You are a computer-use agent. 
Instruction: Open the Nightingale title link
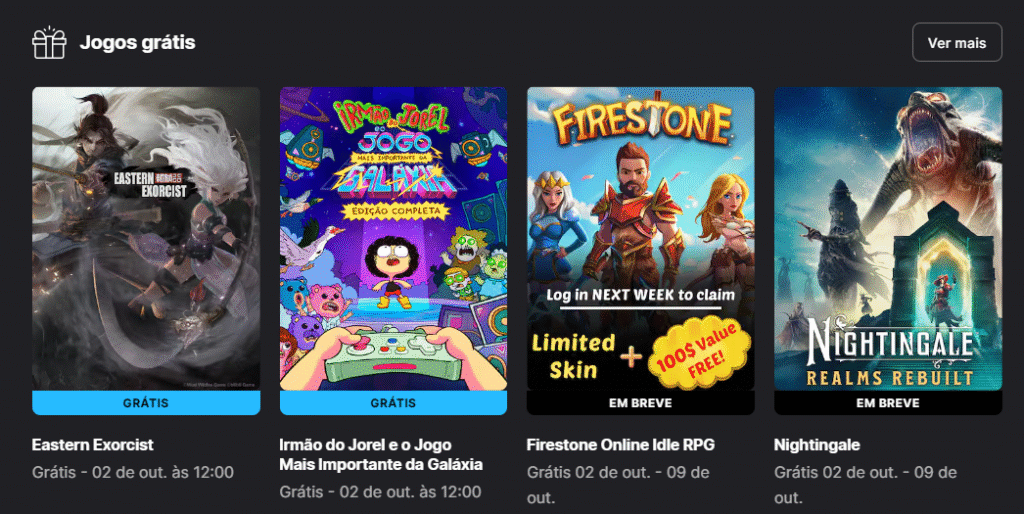point(817,445)
